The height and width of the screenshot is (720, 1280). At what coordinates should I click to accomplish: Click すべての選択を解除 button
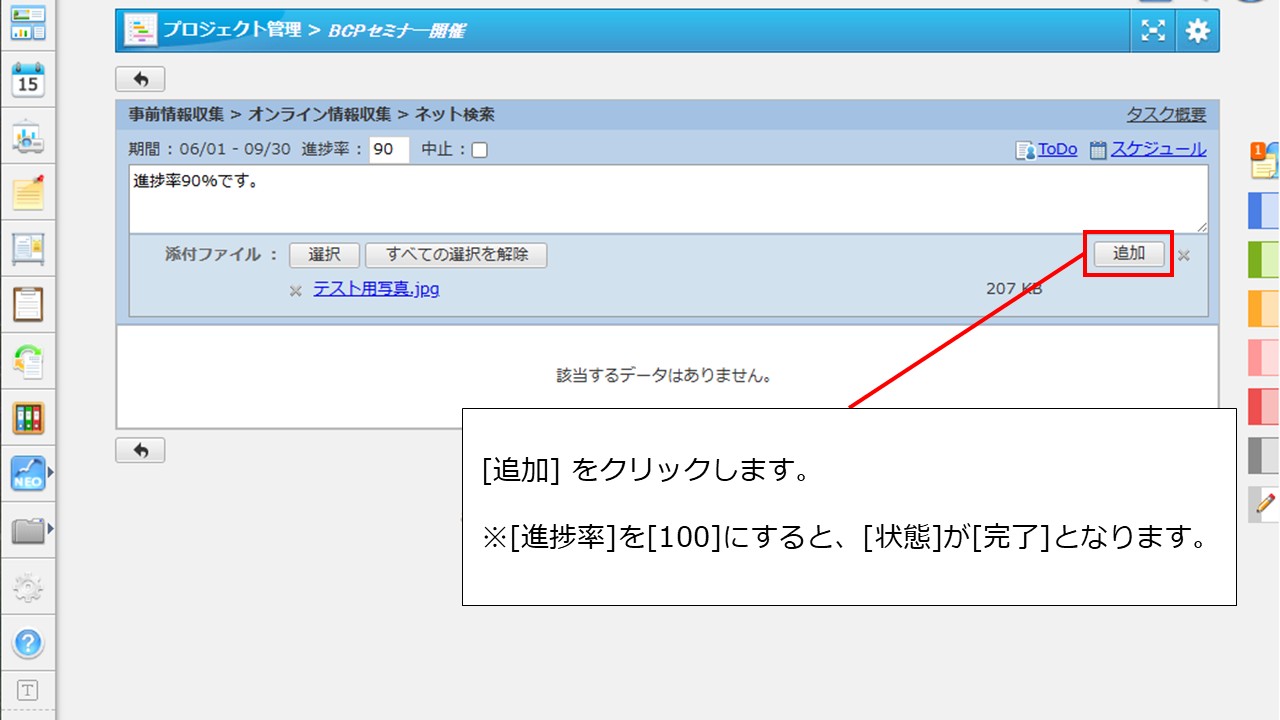pyautogui.click(x=456, y=255)
